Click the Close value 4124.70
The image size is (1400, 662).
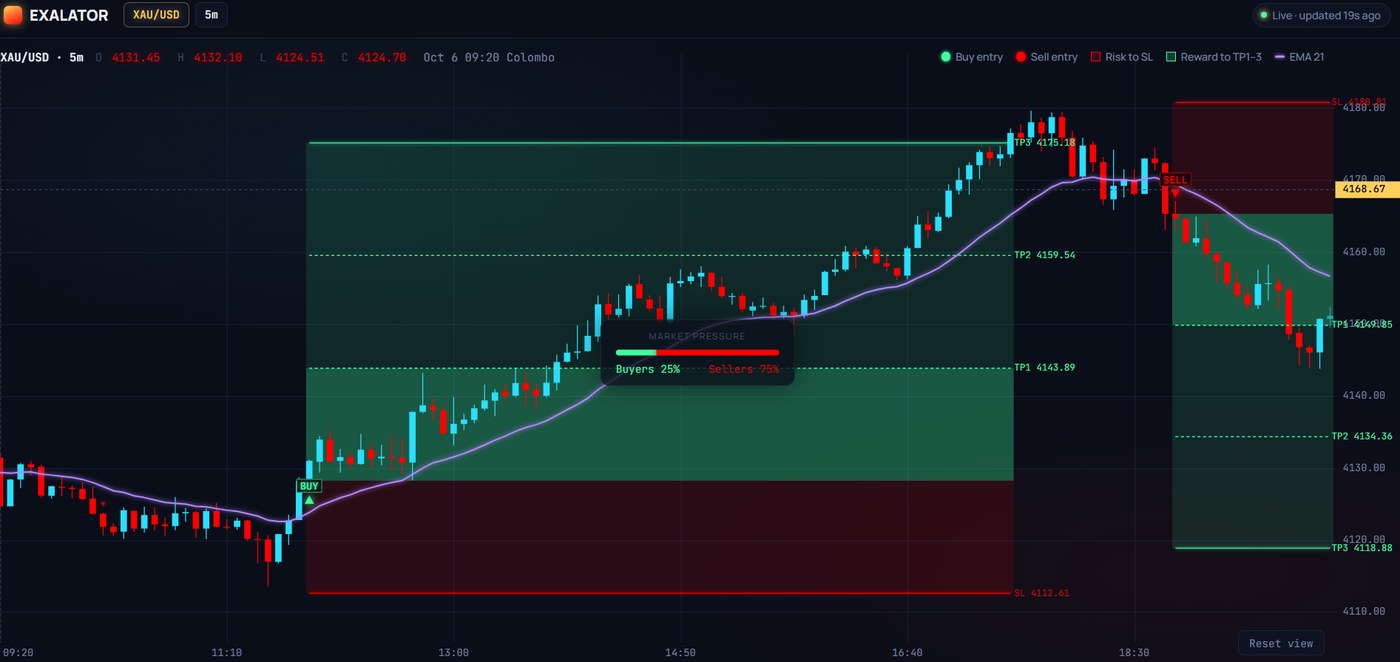click(x=381, y=58)
